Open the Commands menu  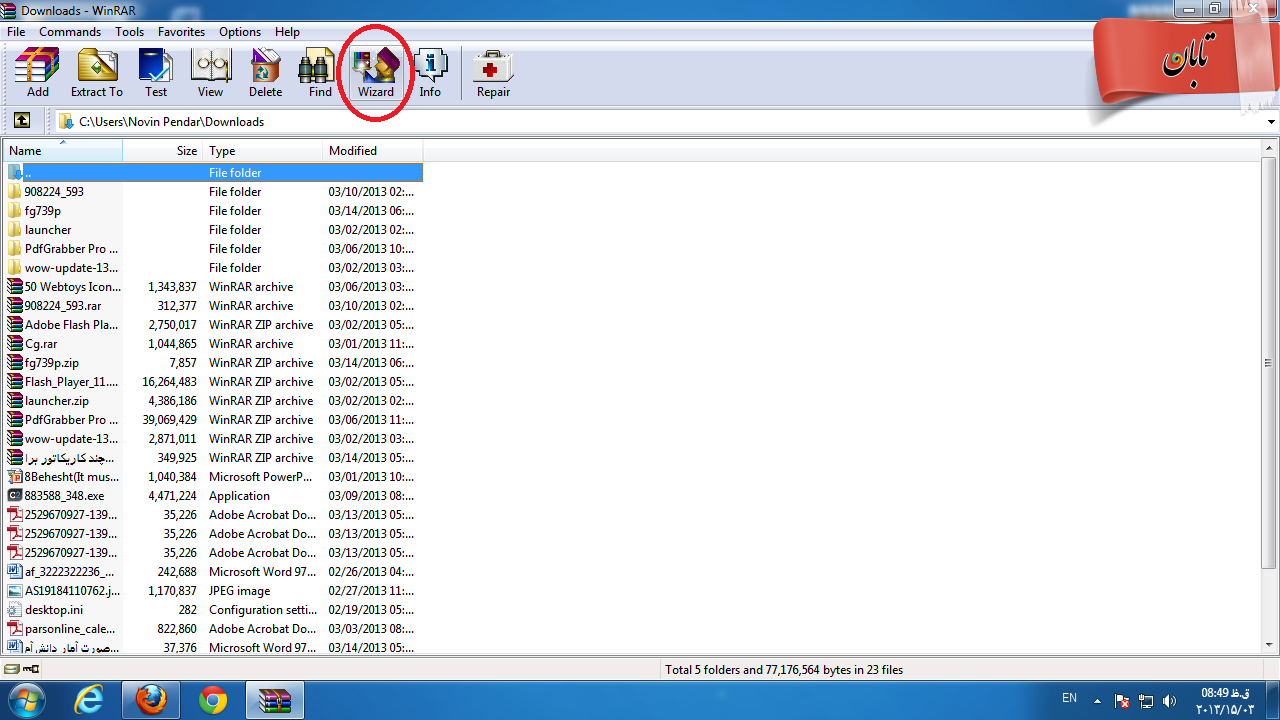(70, 32)
